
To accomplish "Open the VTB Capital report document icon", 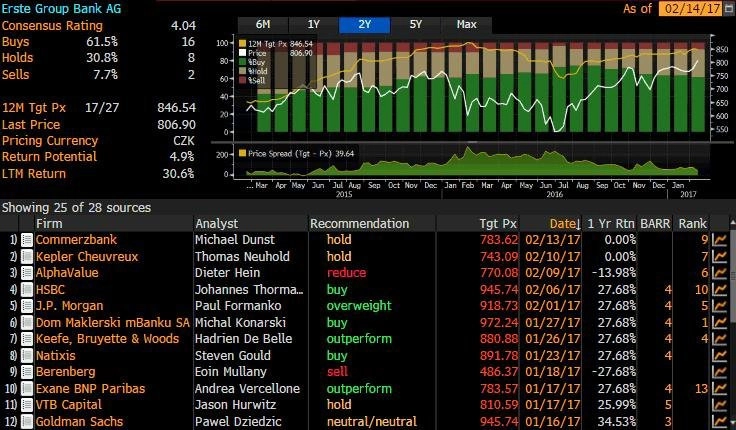I will [x=27, y=405].
